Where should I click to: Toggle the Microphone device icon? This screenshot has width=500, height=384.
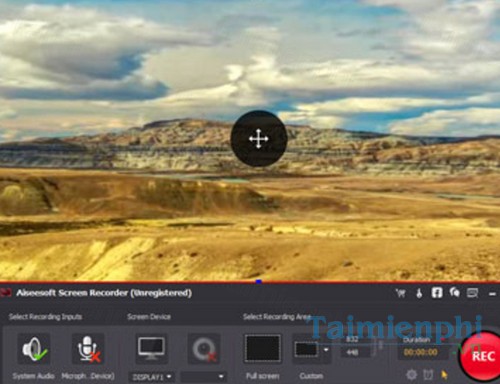(x=88, y=349)
